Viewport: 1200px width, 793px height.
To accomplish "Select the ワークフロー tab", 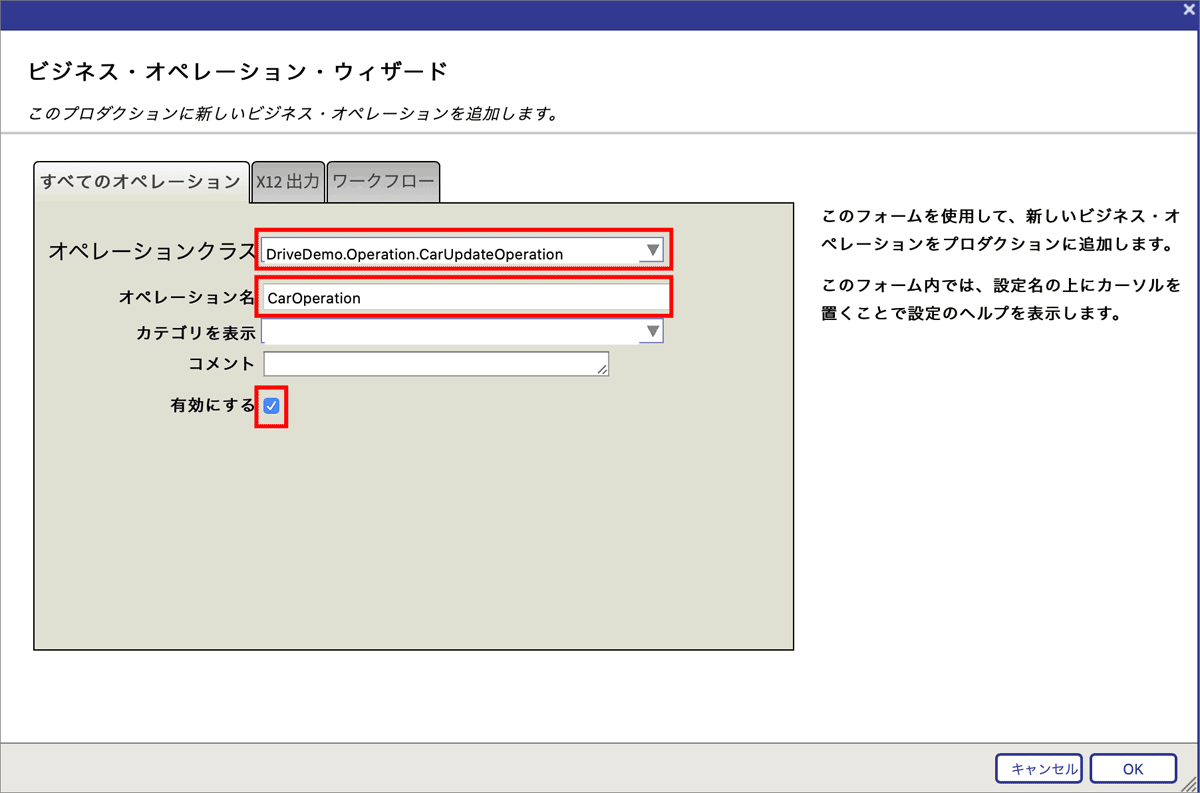I will tap(384, 182).
